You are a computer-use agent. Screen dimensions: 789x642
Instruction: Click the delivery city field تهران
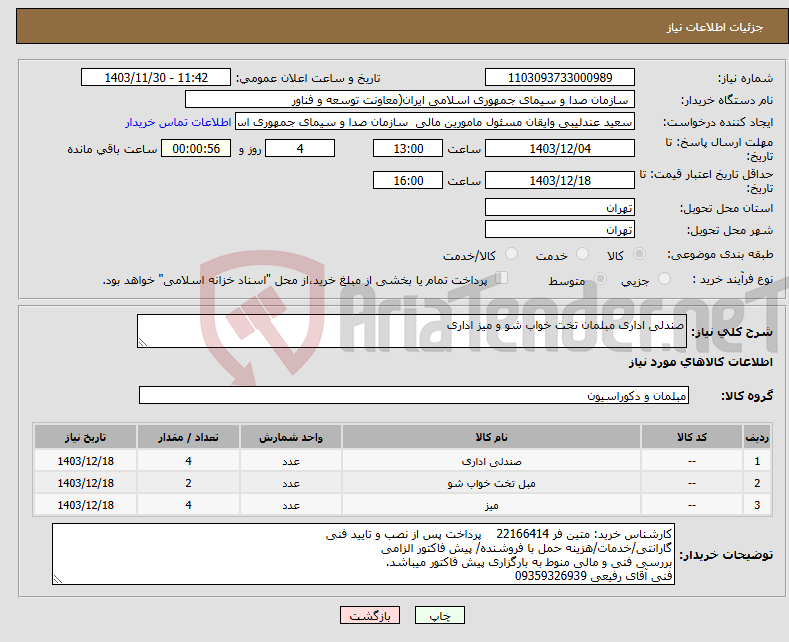pyautogui.click(x=560, y=229)
